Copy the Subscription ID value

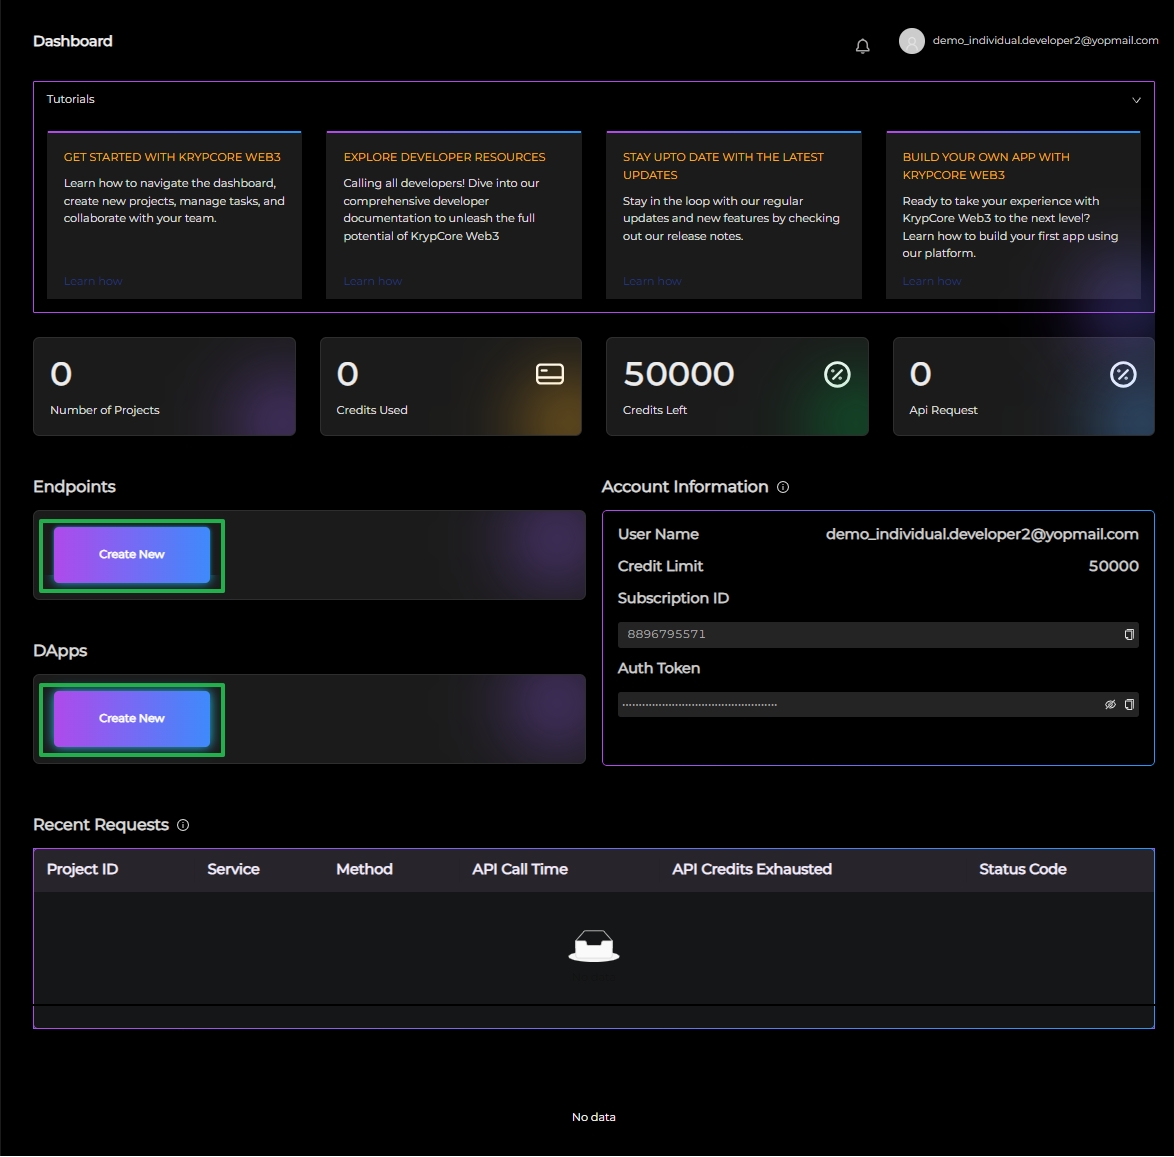coord(1129,635)
